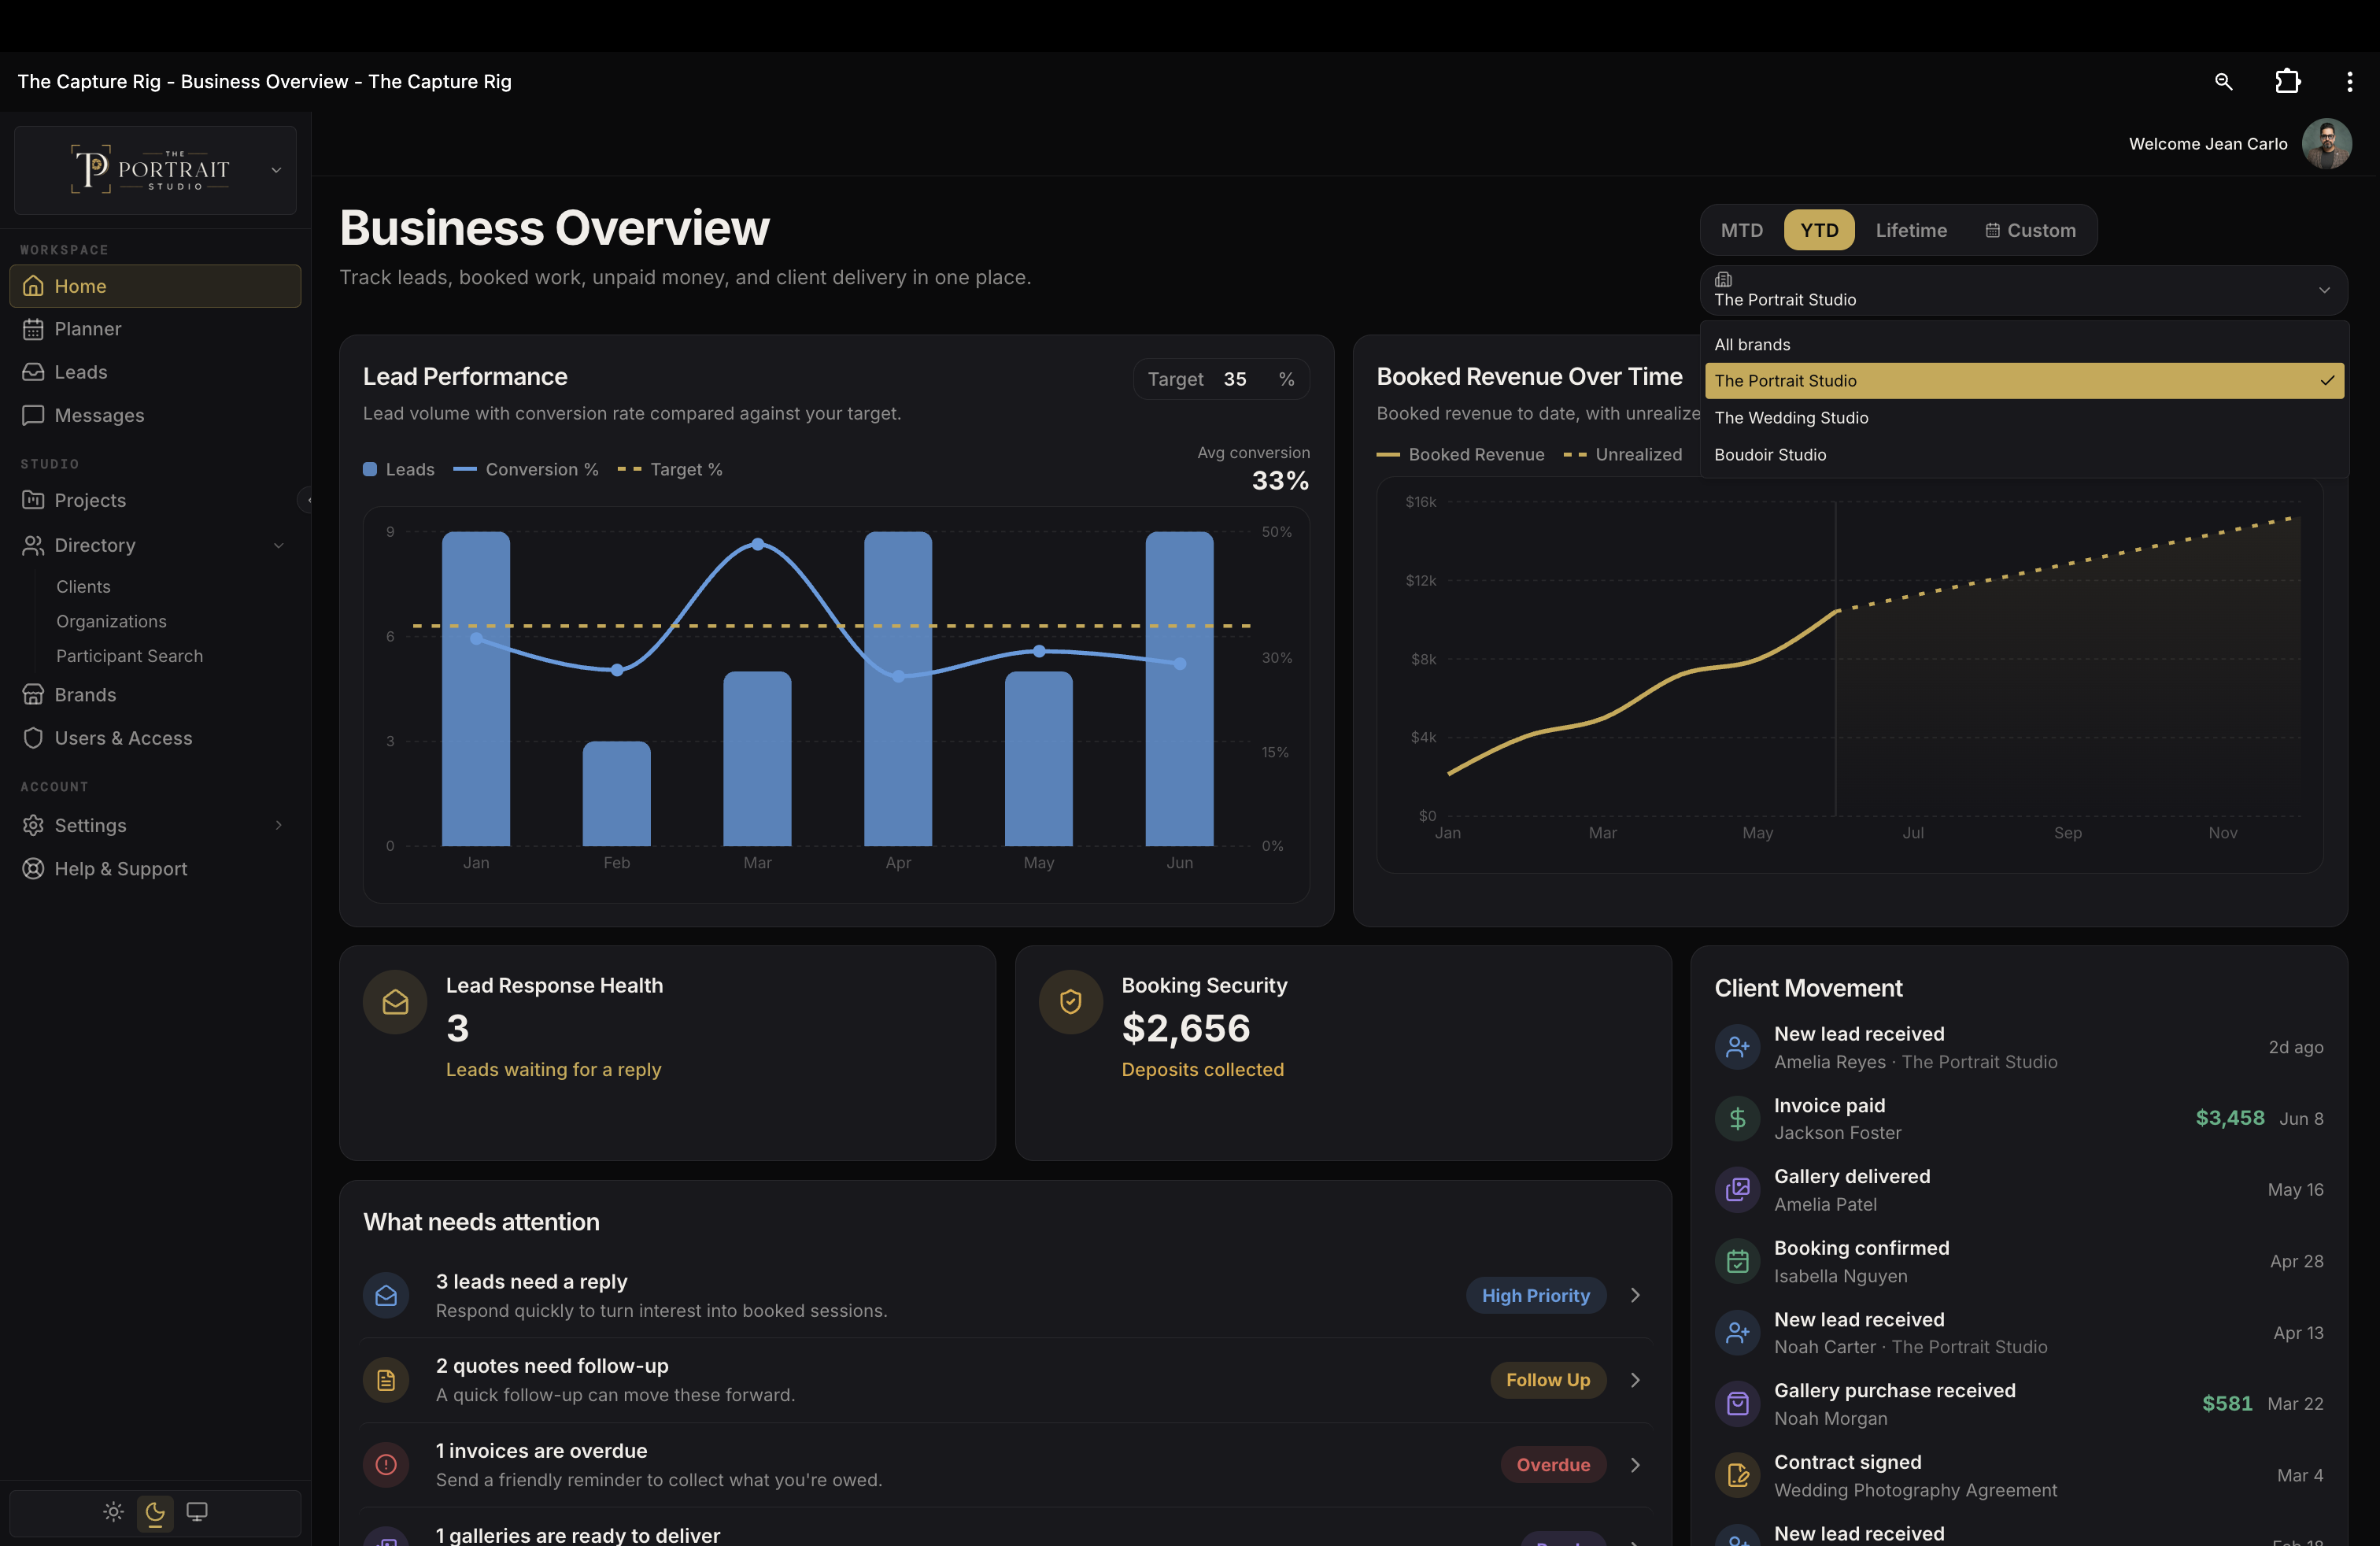
Task: Open Organizations under Directory
Action: [x=111, y=621]
